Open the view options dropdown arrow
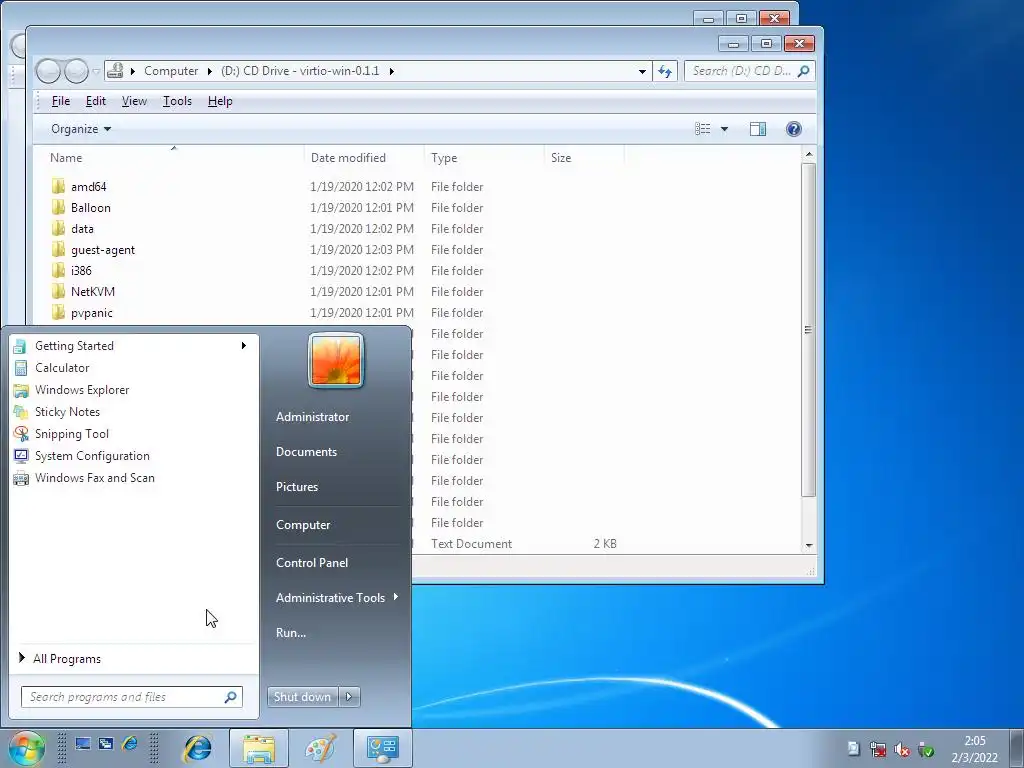1024x768 pixels. pyautogui.click(x=724, y=129)
